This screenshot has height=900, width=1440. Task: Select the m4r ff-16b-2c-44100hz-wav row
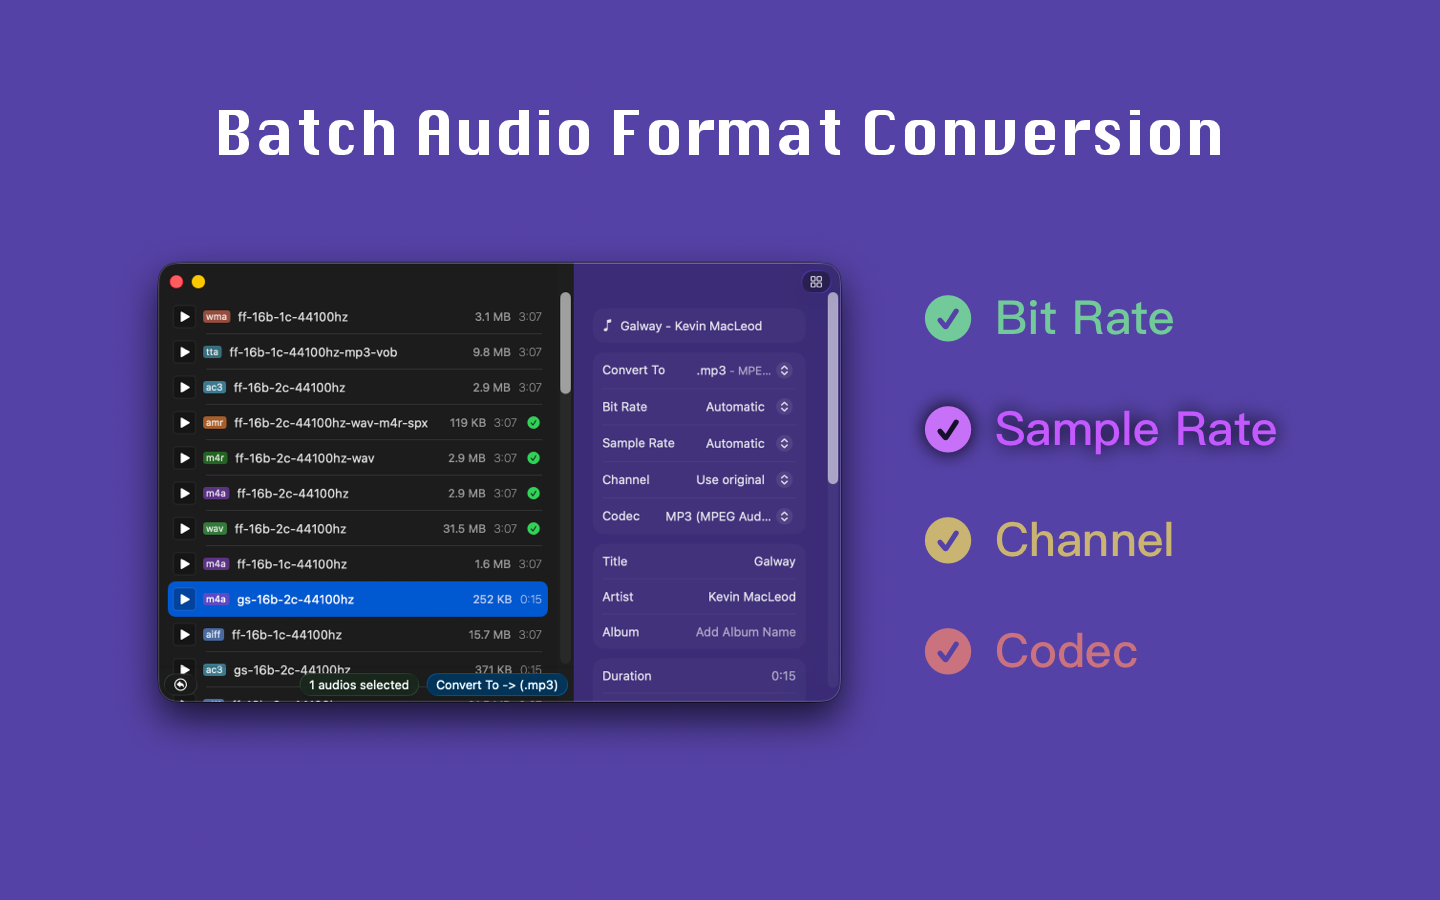coord(360,458)
